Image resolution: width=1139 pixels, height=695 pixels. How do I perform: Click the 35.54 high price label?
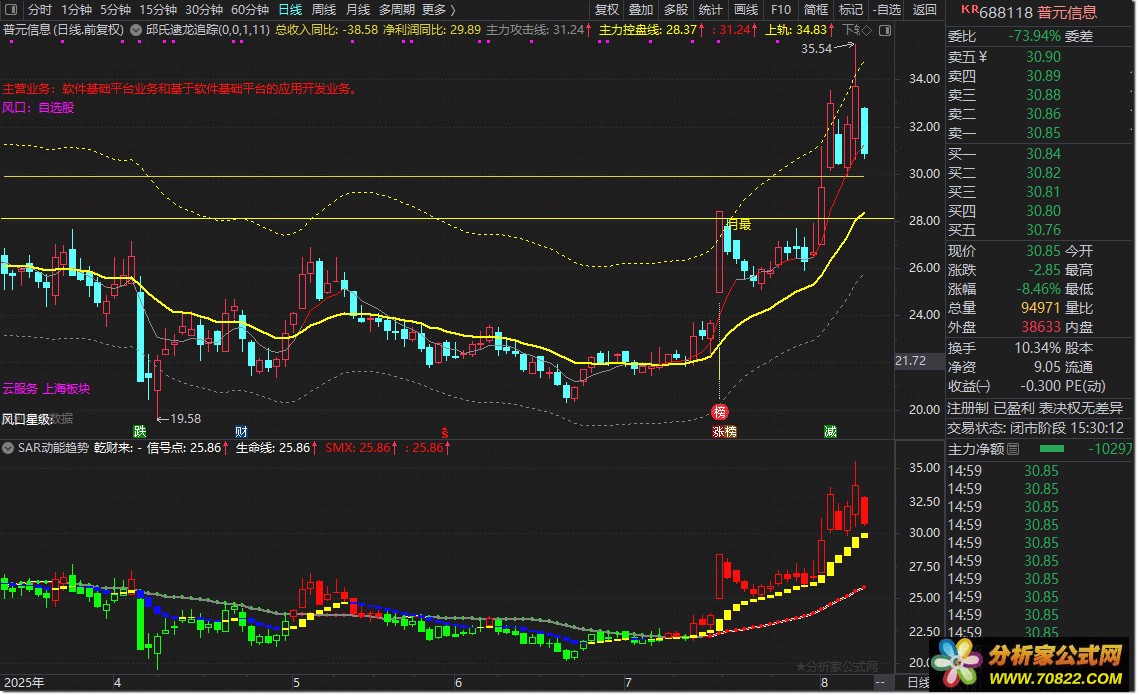(816, 49)
